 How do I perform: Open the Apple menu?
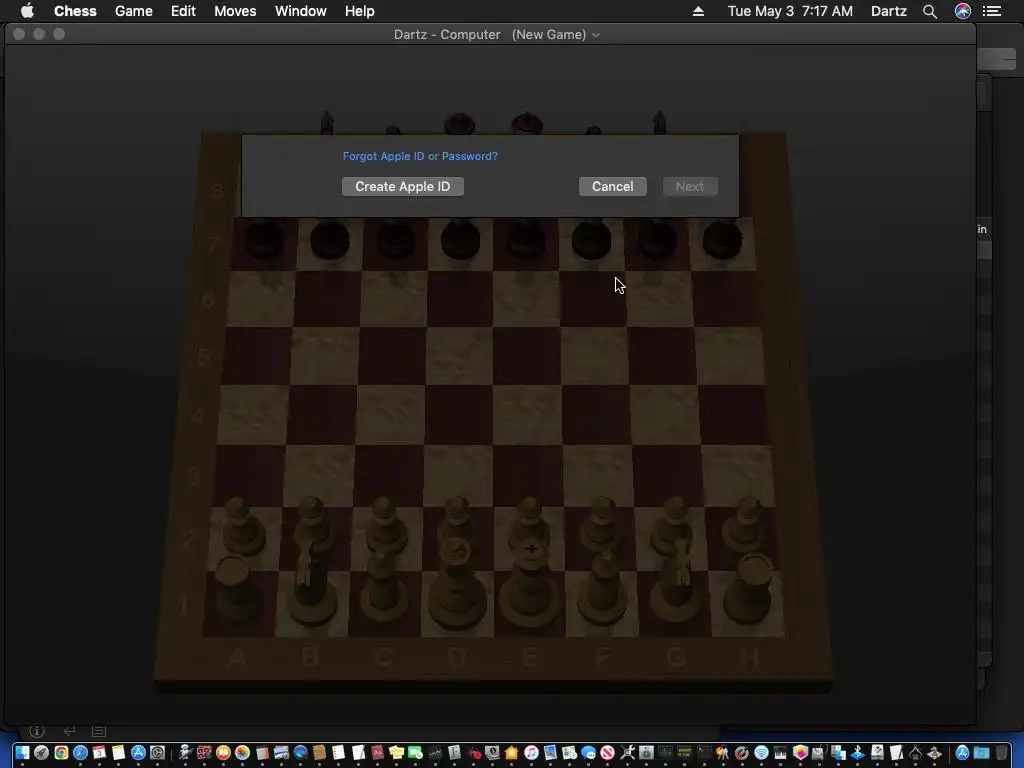pyautogui.click(x=27, y=11)
